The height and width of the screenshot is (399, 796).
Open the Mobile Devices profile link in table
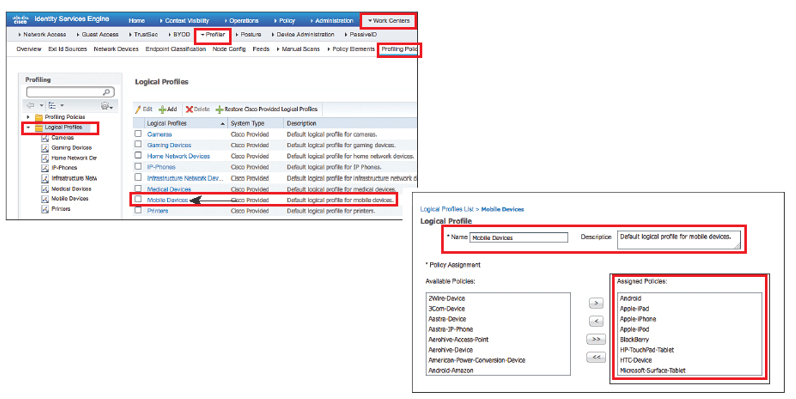168,200
